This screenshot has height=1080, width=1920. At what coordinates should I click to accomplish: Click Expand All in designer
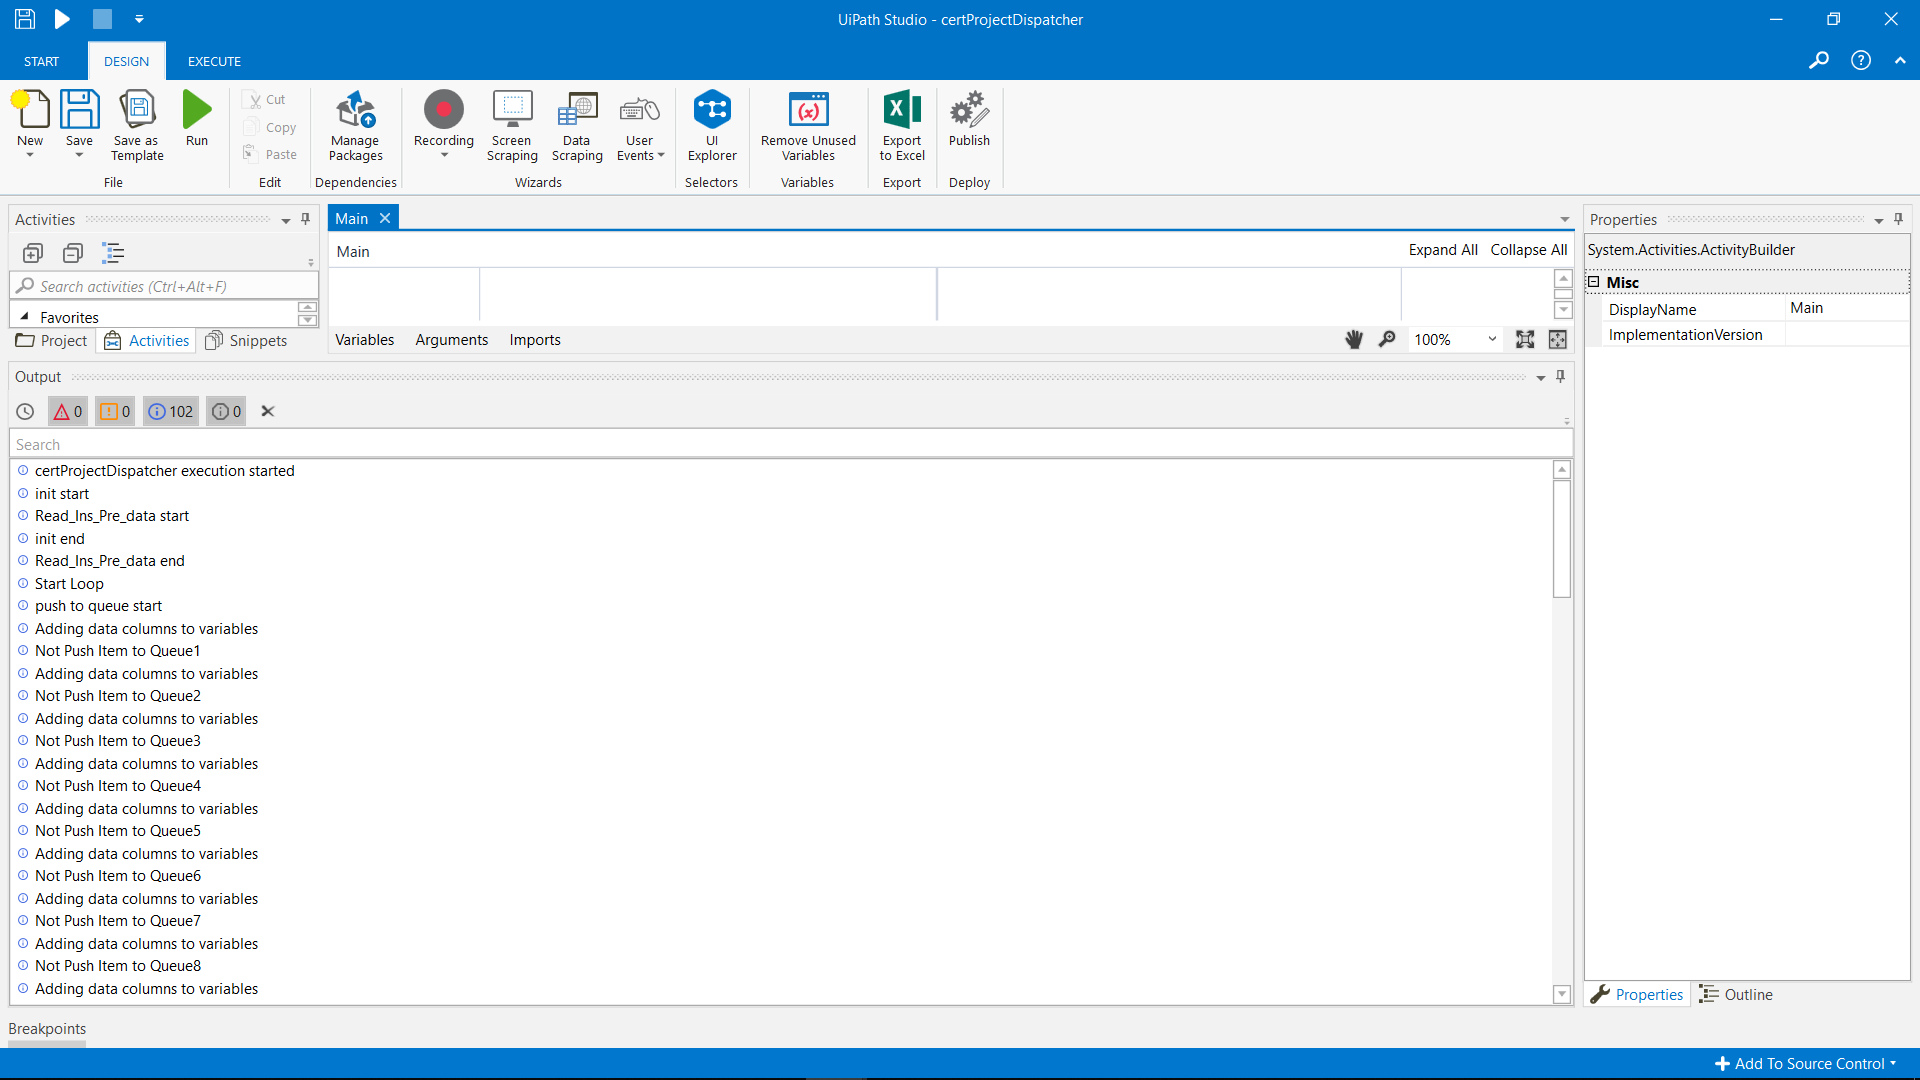tap(1442, 250)
